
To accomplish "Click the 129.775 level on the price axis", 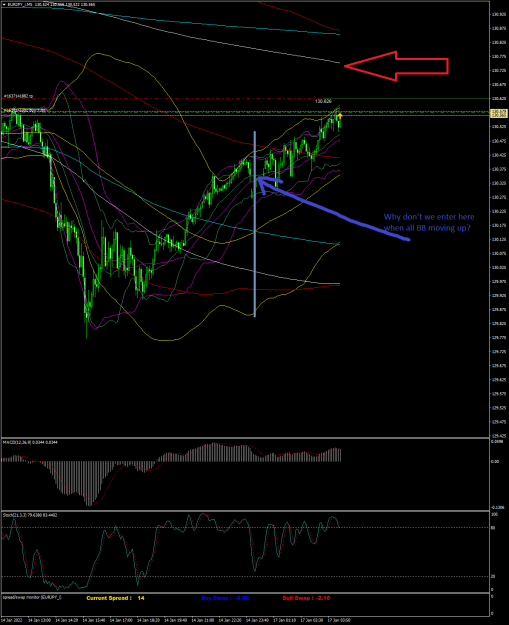I will (499, 338).
